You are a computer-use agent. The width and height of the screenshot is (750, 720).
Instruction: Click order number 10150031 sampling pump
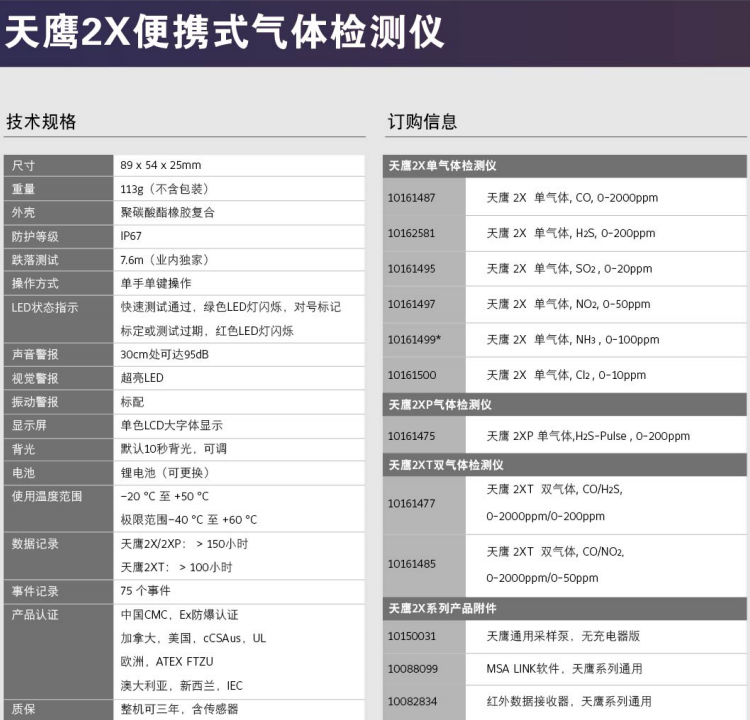click(x=412, y=636)
